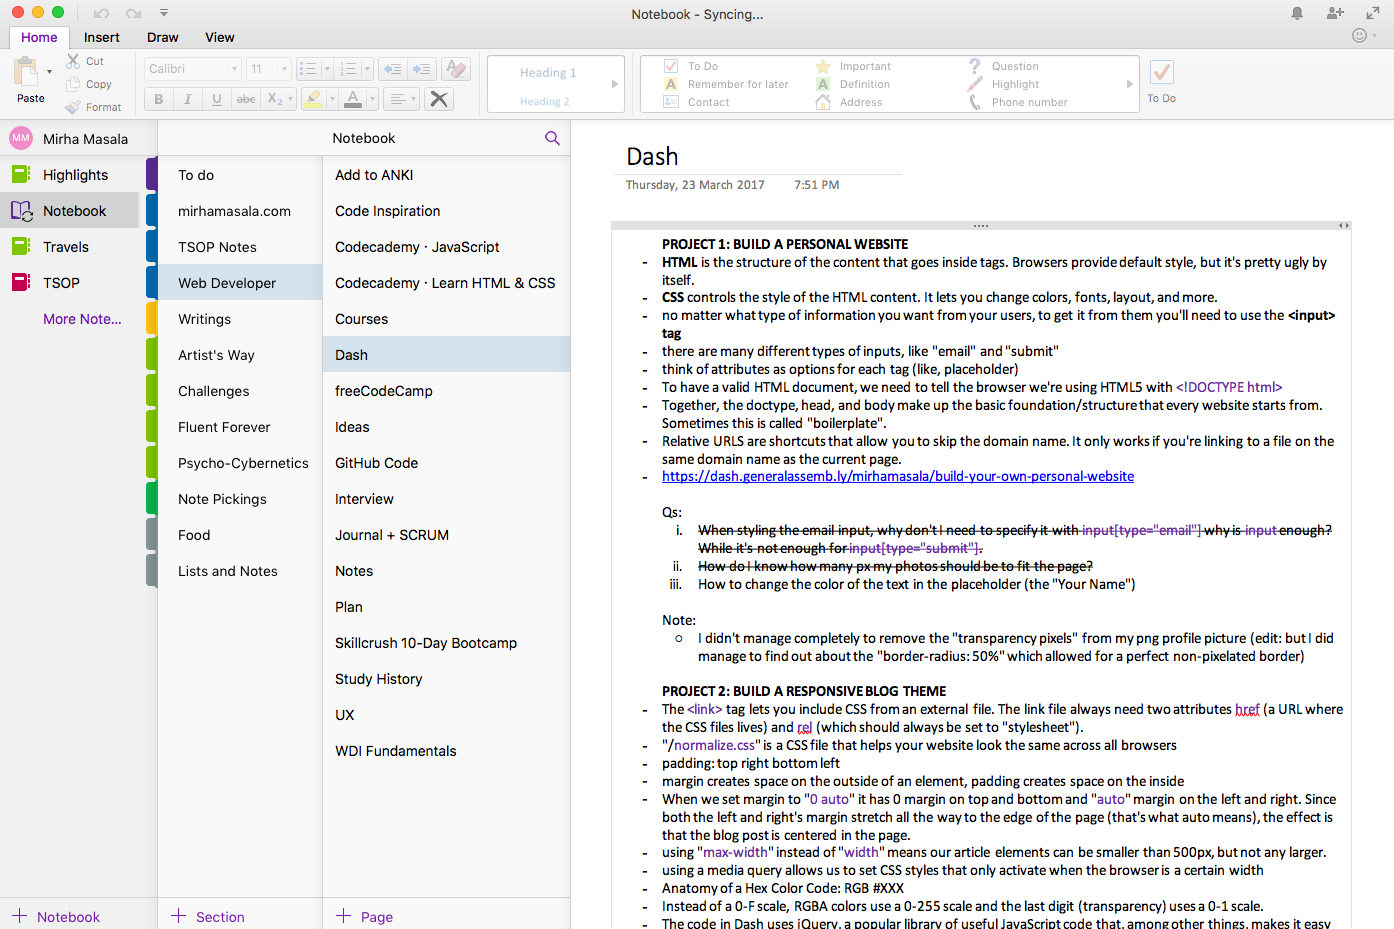Click the redo arrow
The width and height of the screenshot is (1394, 929).
pos(133,14)
